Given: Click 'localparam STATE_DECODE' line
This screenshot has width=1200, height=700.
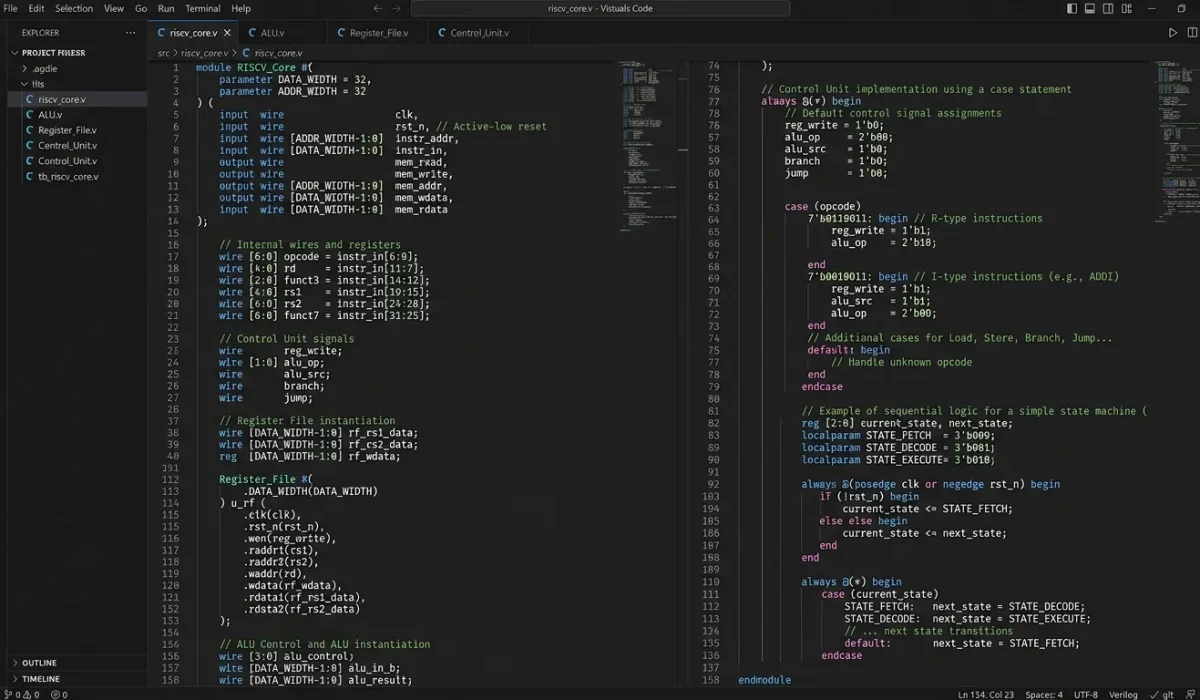Looking at the screenshot, I should (897, 448).
